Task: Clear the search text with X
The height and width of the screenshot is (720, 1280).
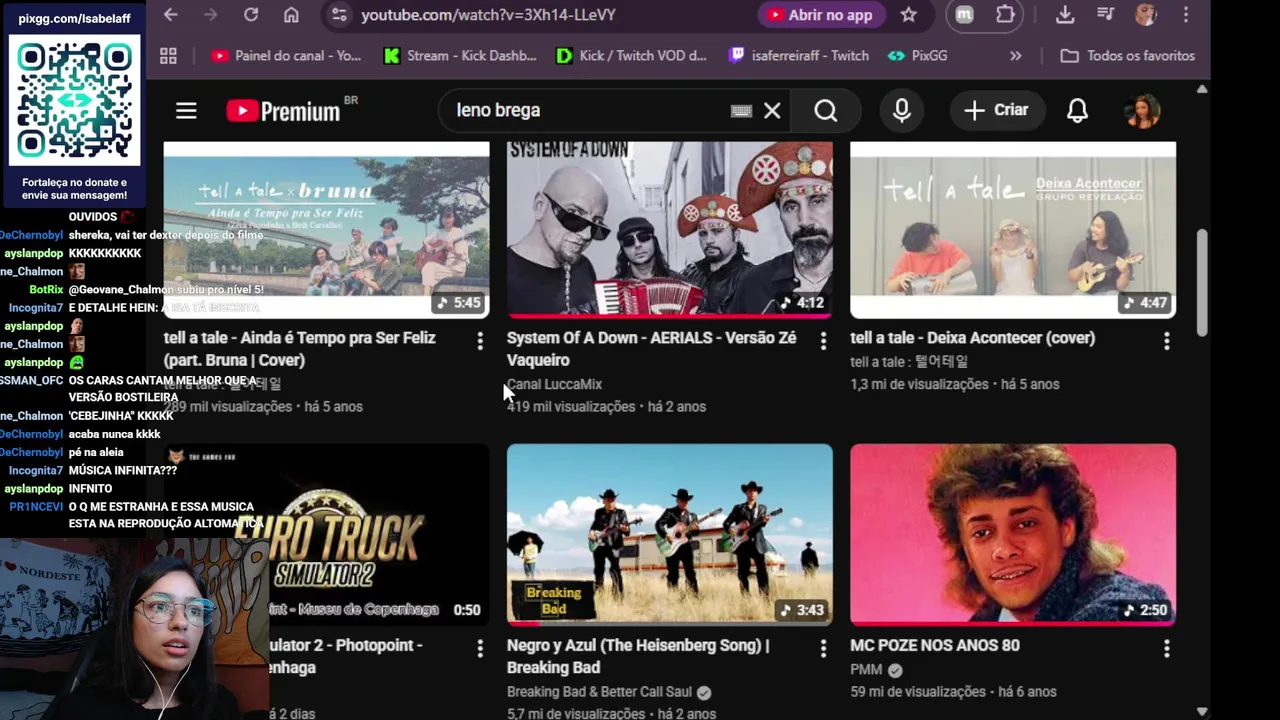Action: (772, 111)
